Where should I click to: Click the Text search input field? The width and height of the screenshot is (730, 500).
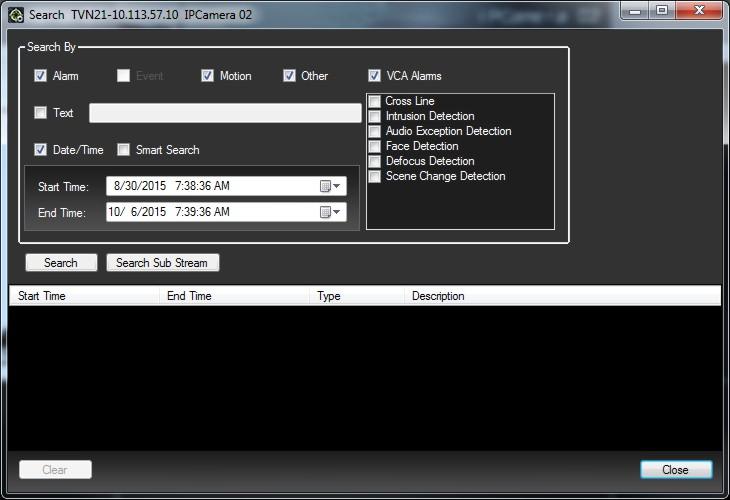(x=225, y=113)
